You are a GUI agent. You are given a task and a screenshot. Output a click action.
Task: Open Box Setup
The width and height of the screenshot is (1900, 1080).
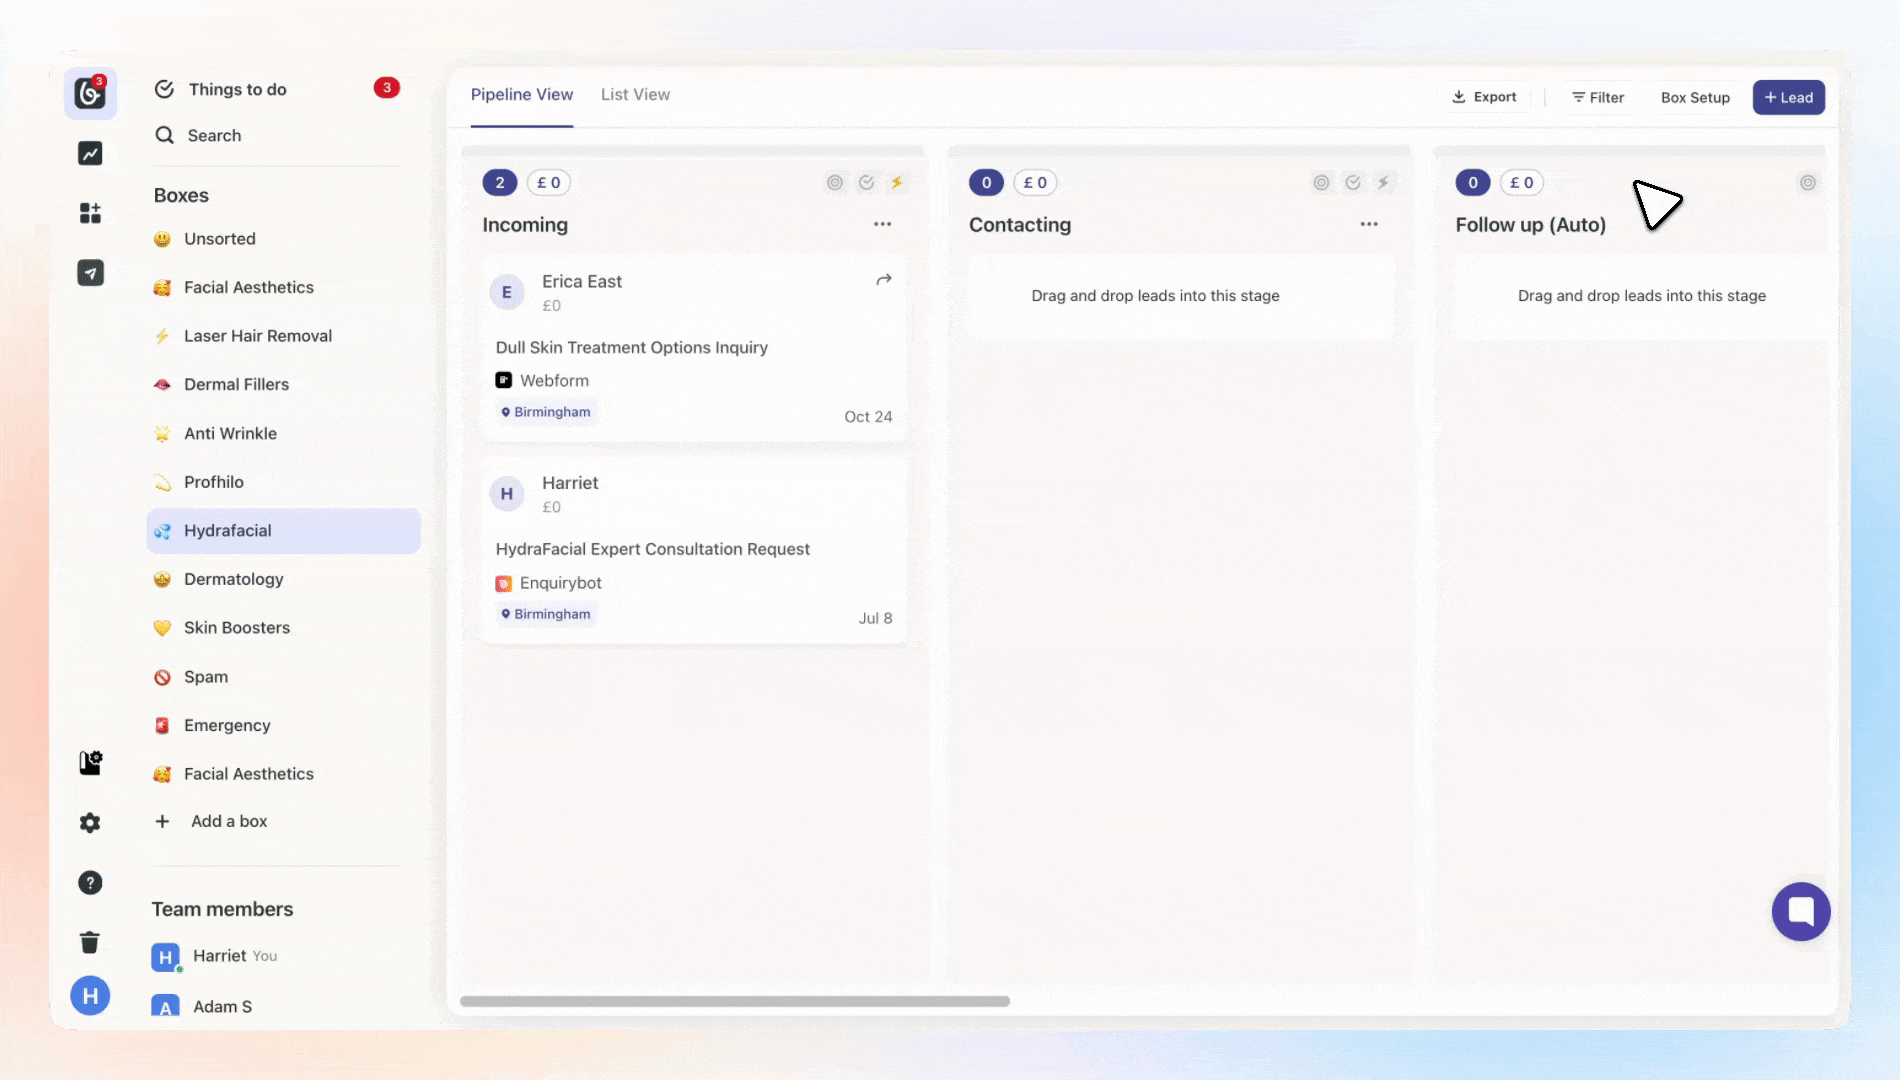[x=1695, y=97]
